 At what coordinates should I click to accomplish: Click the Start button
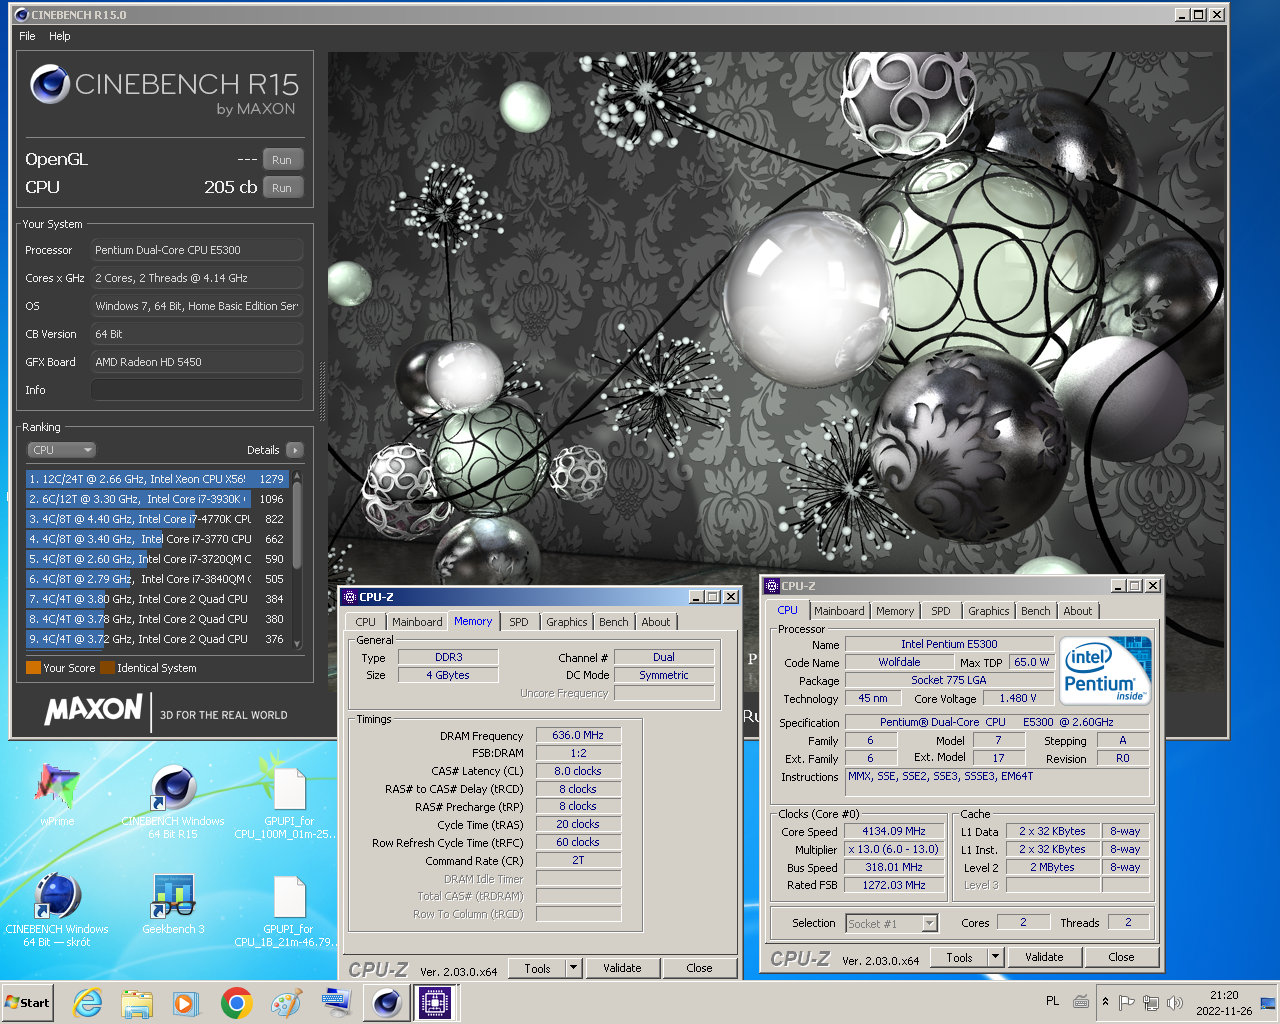click(28, 1003)
